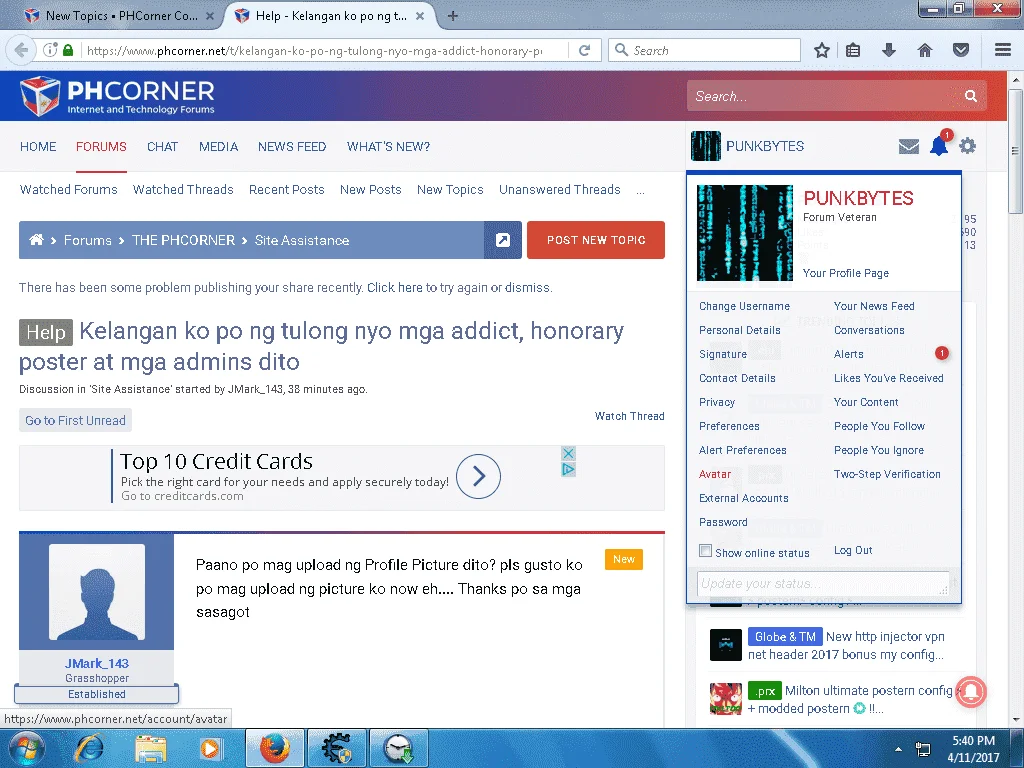Click the ad's circular arrow button

(x=478, y=476)
